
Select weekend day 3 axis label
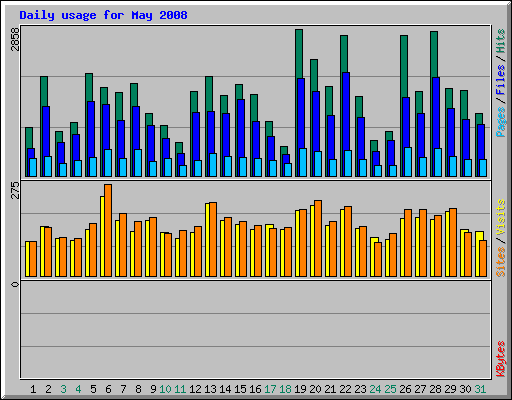63,389
